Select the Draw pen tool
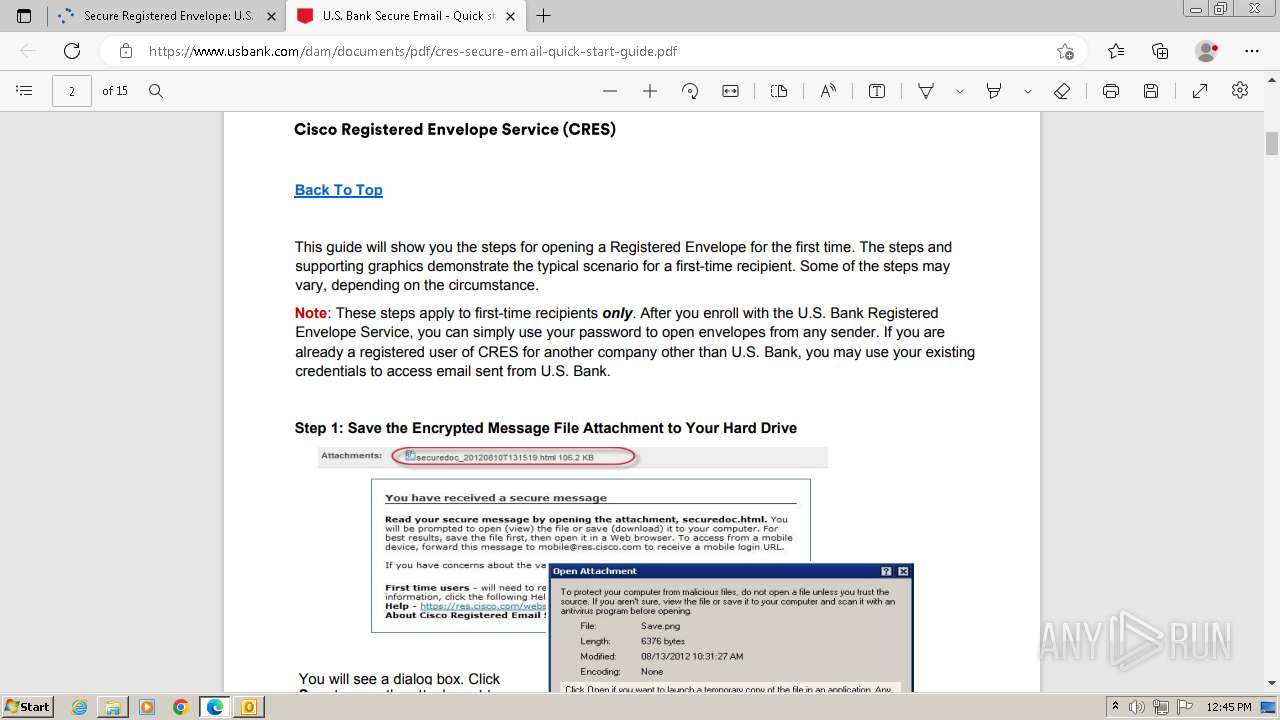This screenshot has width=1280, height=720. pos(926,91)
